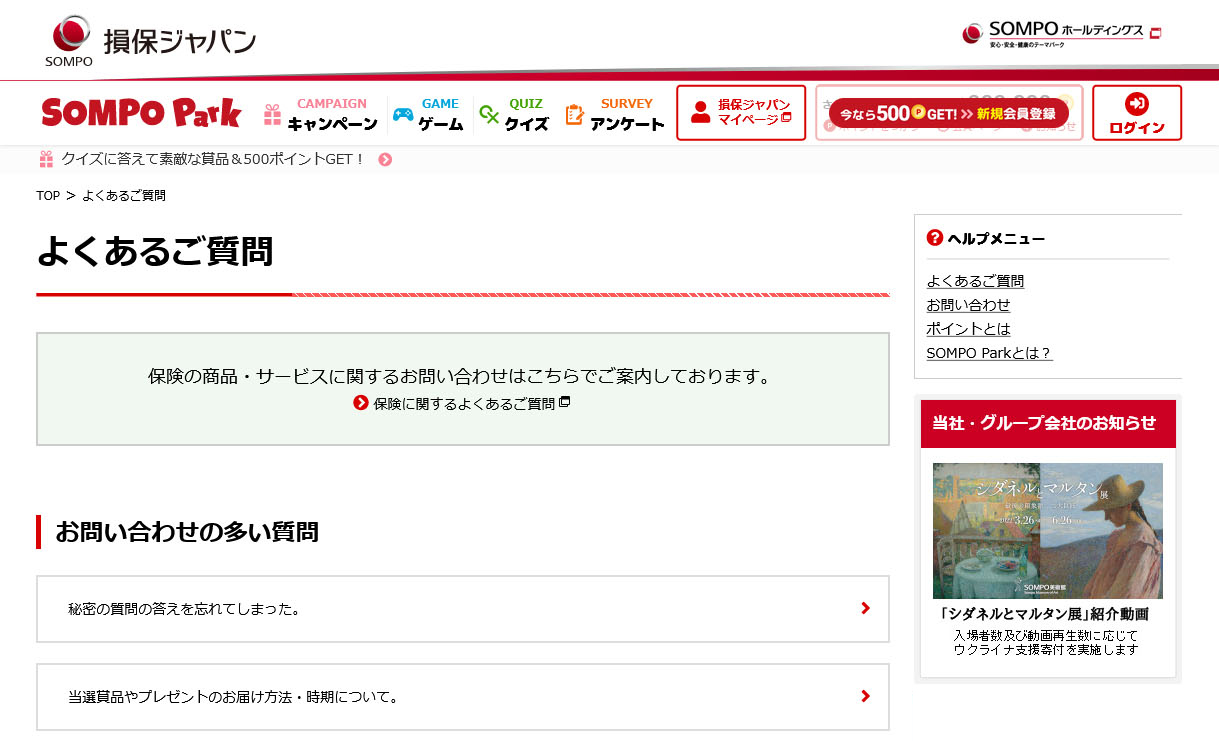Expand the question about 秘密の質問の答え
This screenshot has width=1219, height=741.
462,609
